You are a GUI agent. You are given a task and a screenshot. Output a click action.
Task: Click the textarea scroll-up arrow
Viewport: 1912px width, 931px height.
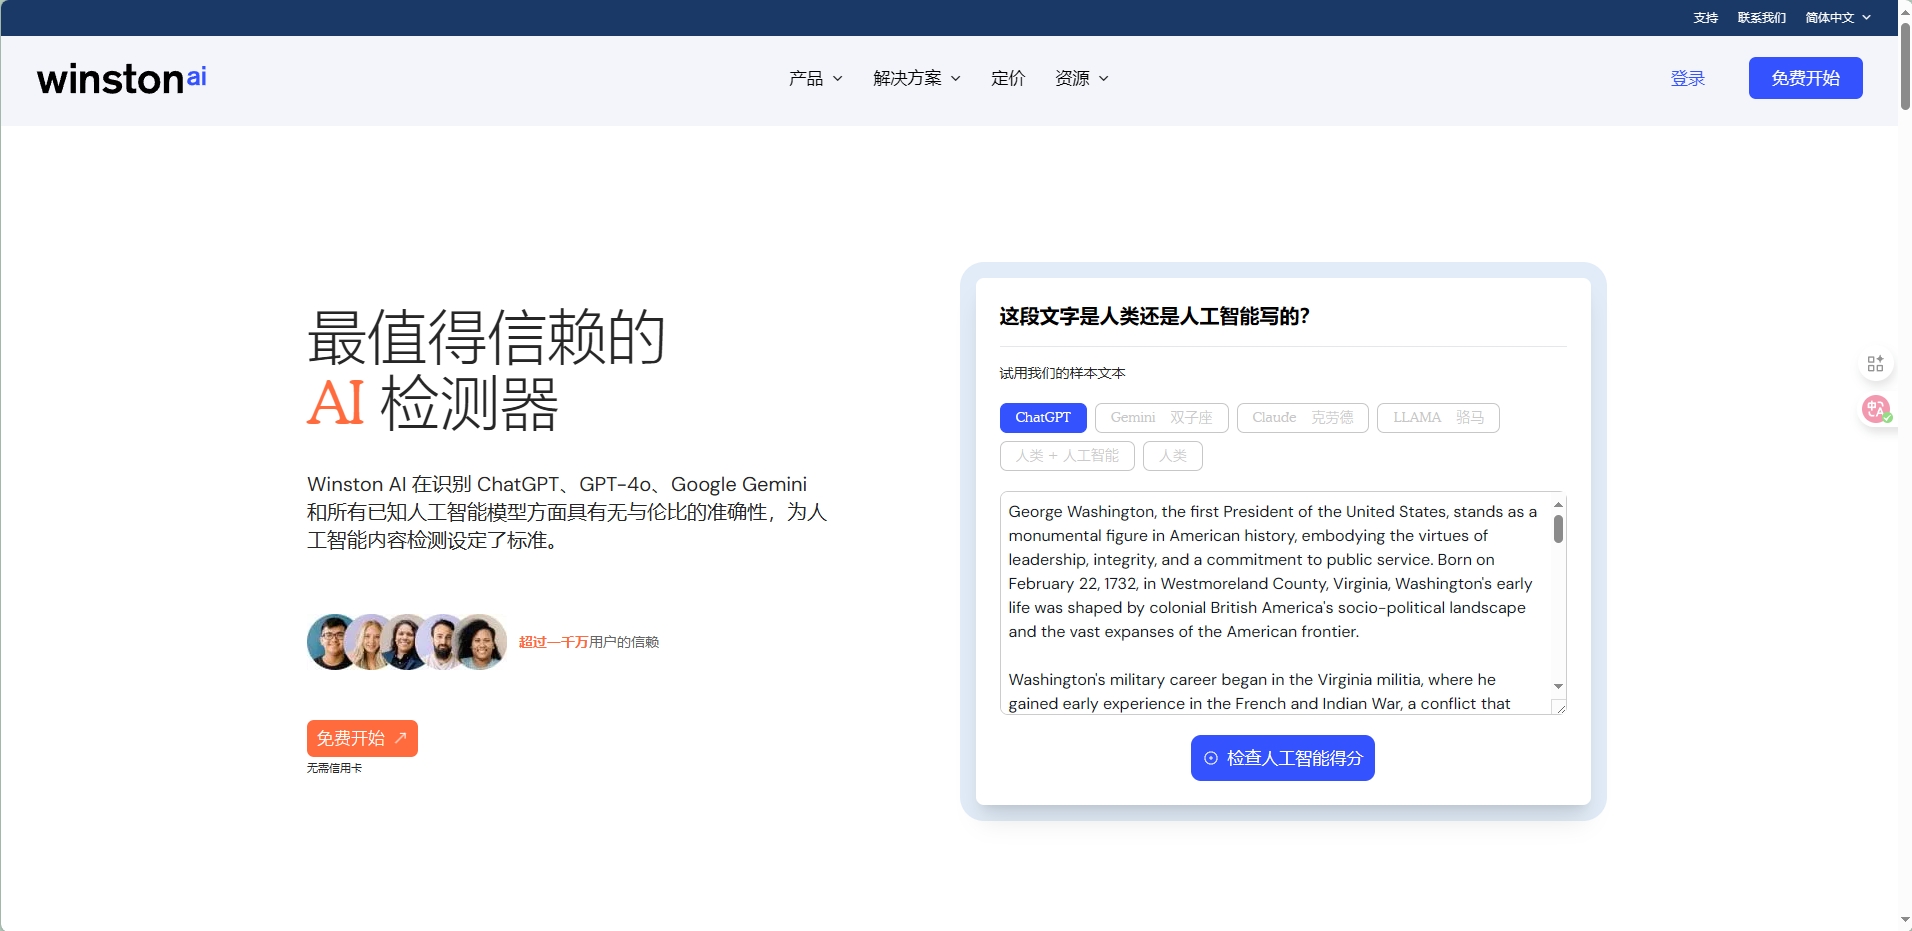point(1558,505)
